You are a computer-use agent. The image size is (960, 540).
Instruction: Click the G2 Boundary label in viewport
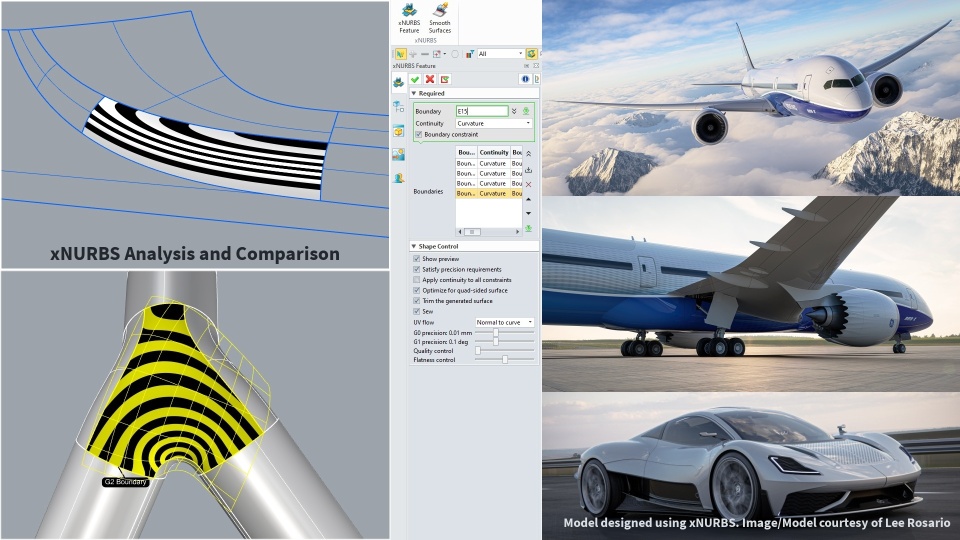pyautogui.click(x=125, y=482)
